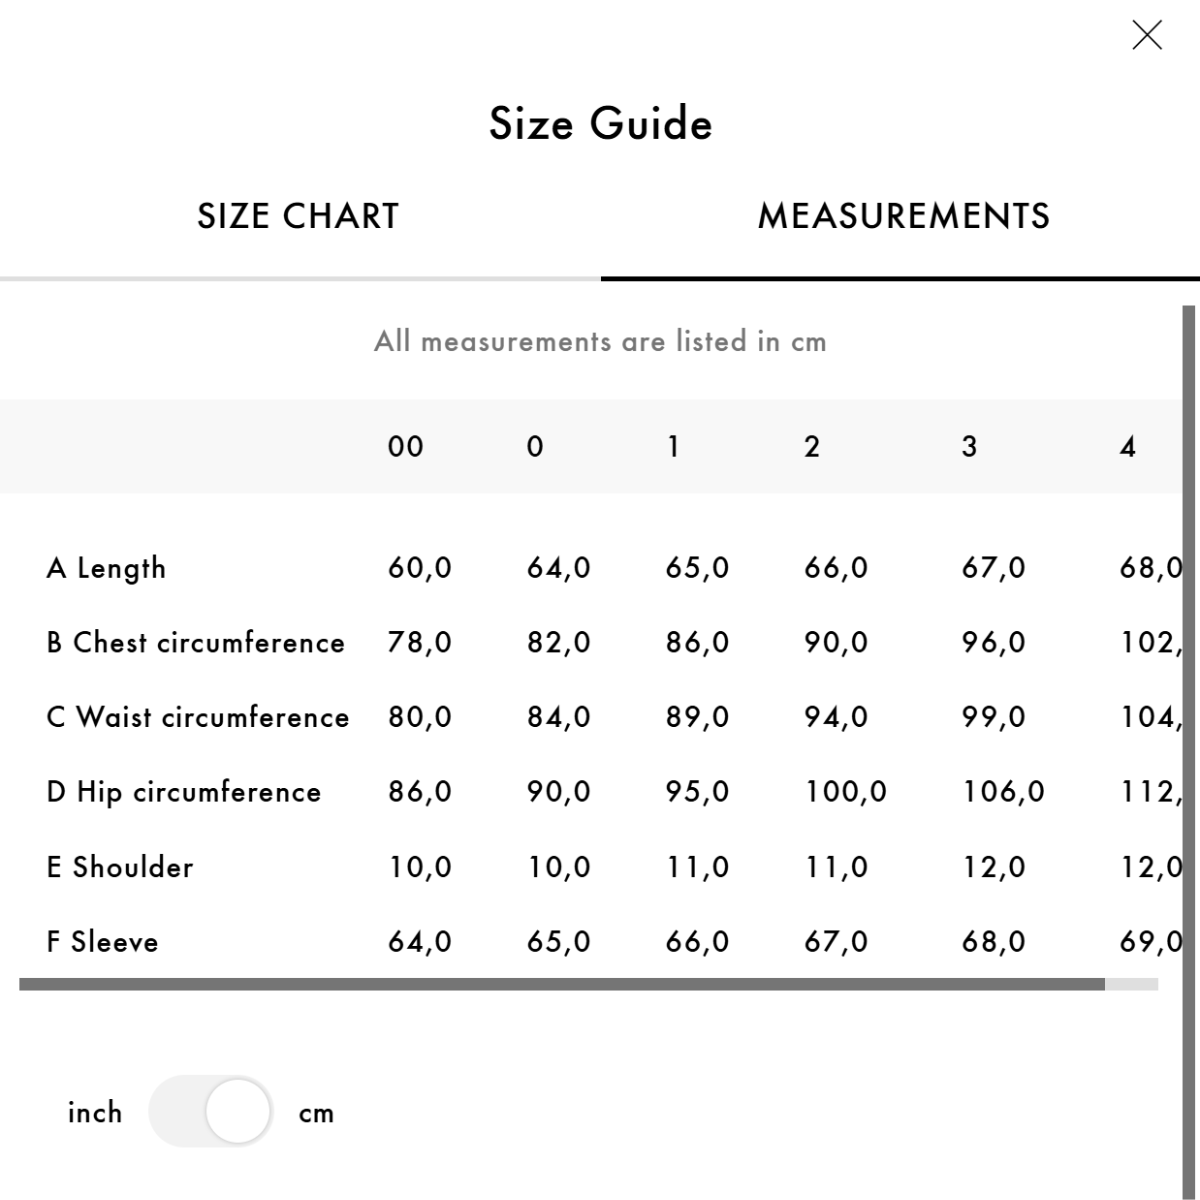Image resolution: width=1200 pixels, height=1200 pixels.
Task: Switch to the SIZE CHART tab
Action: coord(298,216)
